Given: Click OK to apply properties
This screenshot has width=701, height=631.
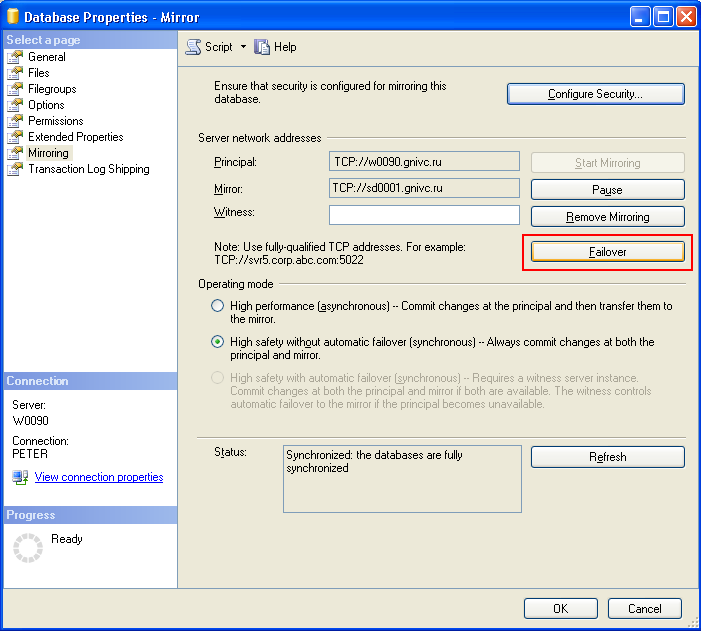Looking at the screenshot, I should (561, 609).
